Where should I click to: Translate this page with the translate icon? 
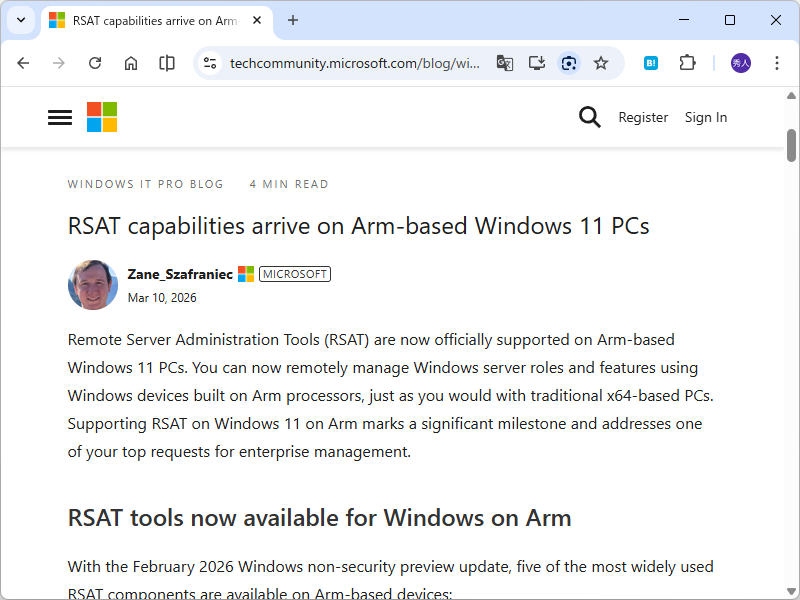[505, 63]
